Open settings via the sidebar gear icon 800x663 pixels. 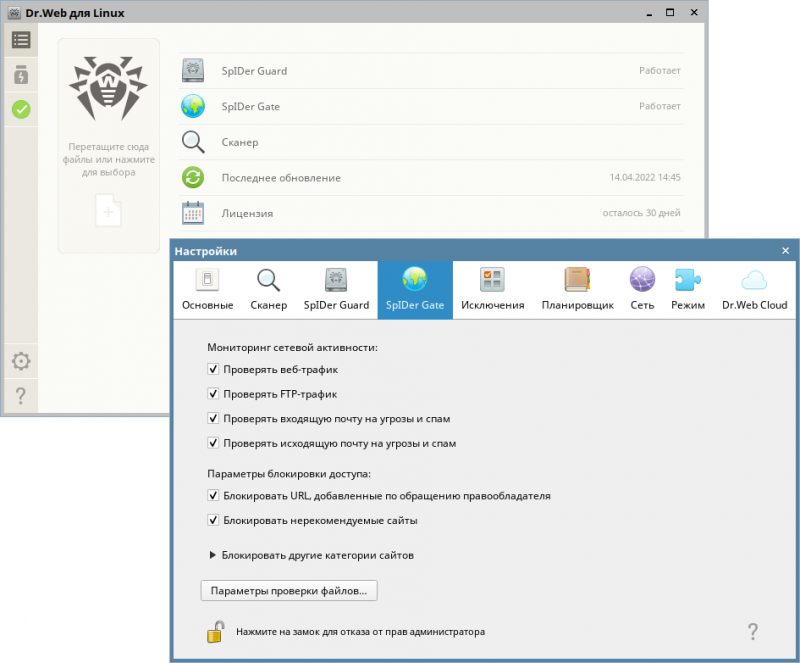[21, 361]
